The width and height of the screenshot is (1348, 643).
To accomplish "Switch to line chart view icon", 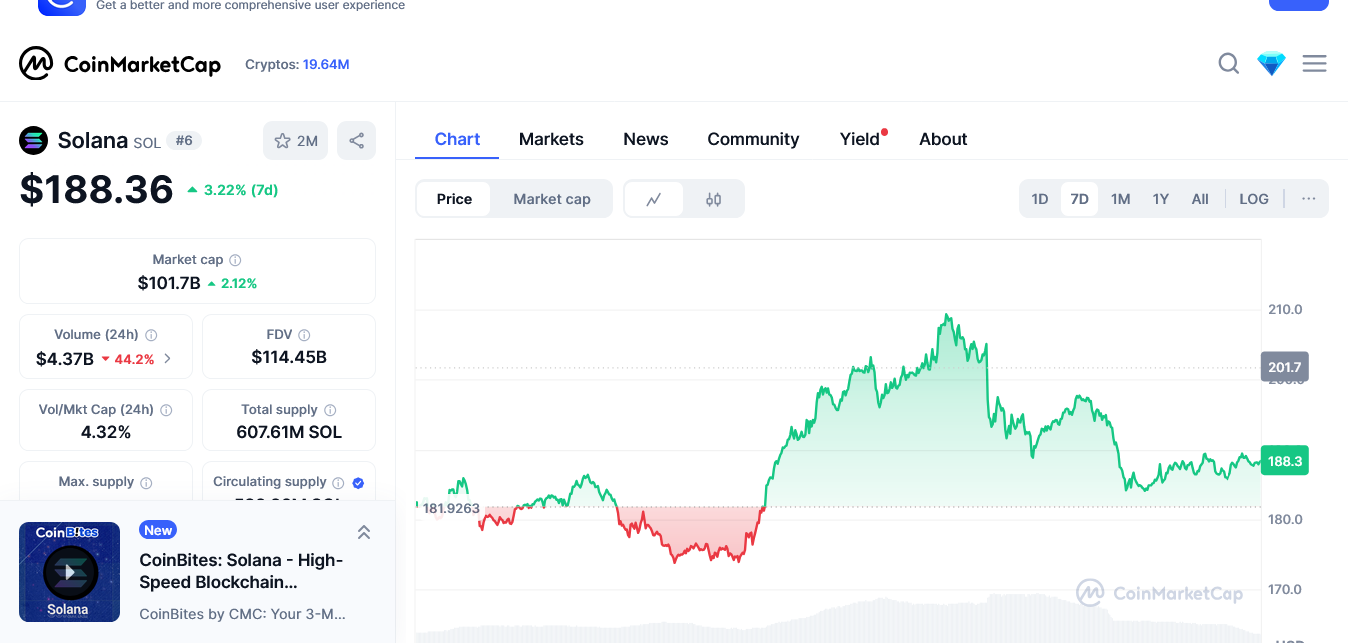I will (x=654, y=199).
